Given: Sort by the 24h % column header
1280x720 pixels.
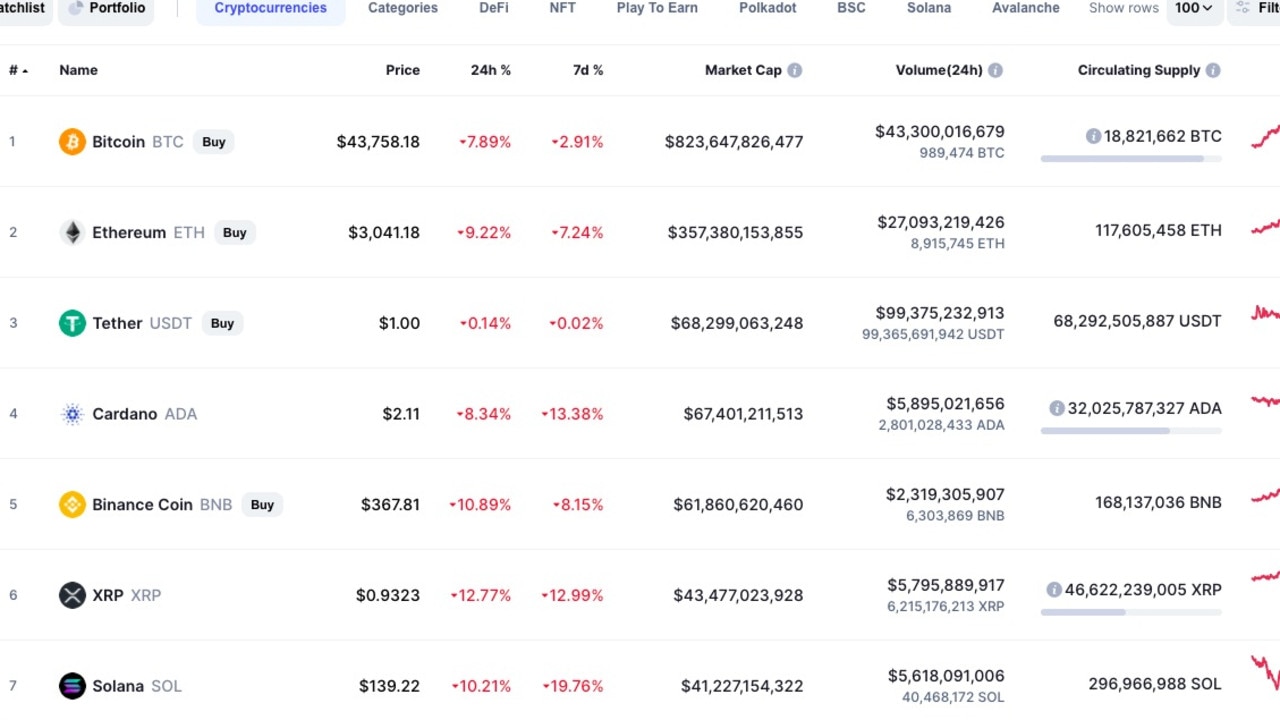Looking at the screenshot, I should click(491, 70).
